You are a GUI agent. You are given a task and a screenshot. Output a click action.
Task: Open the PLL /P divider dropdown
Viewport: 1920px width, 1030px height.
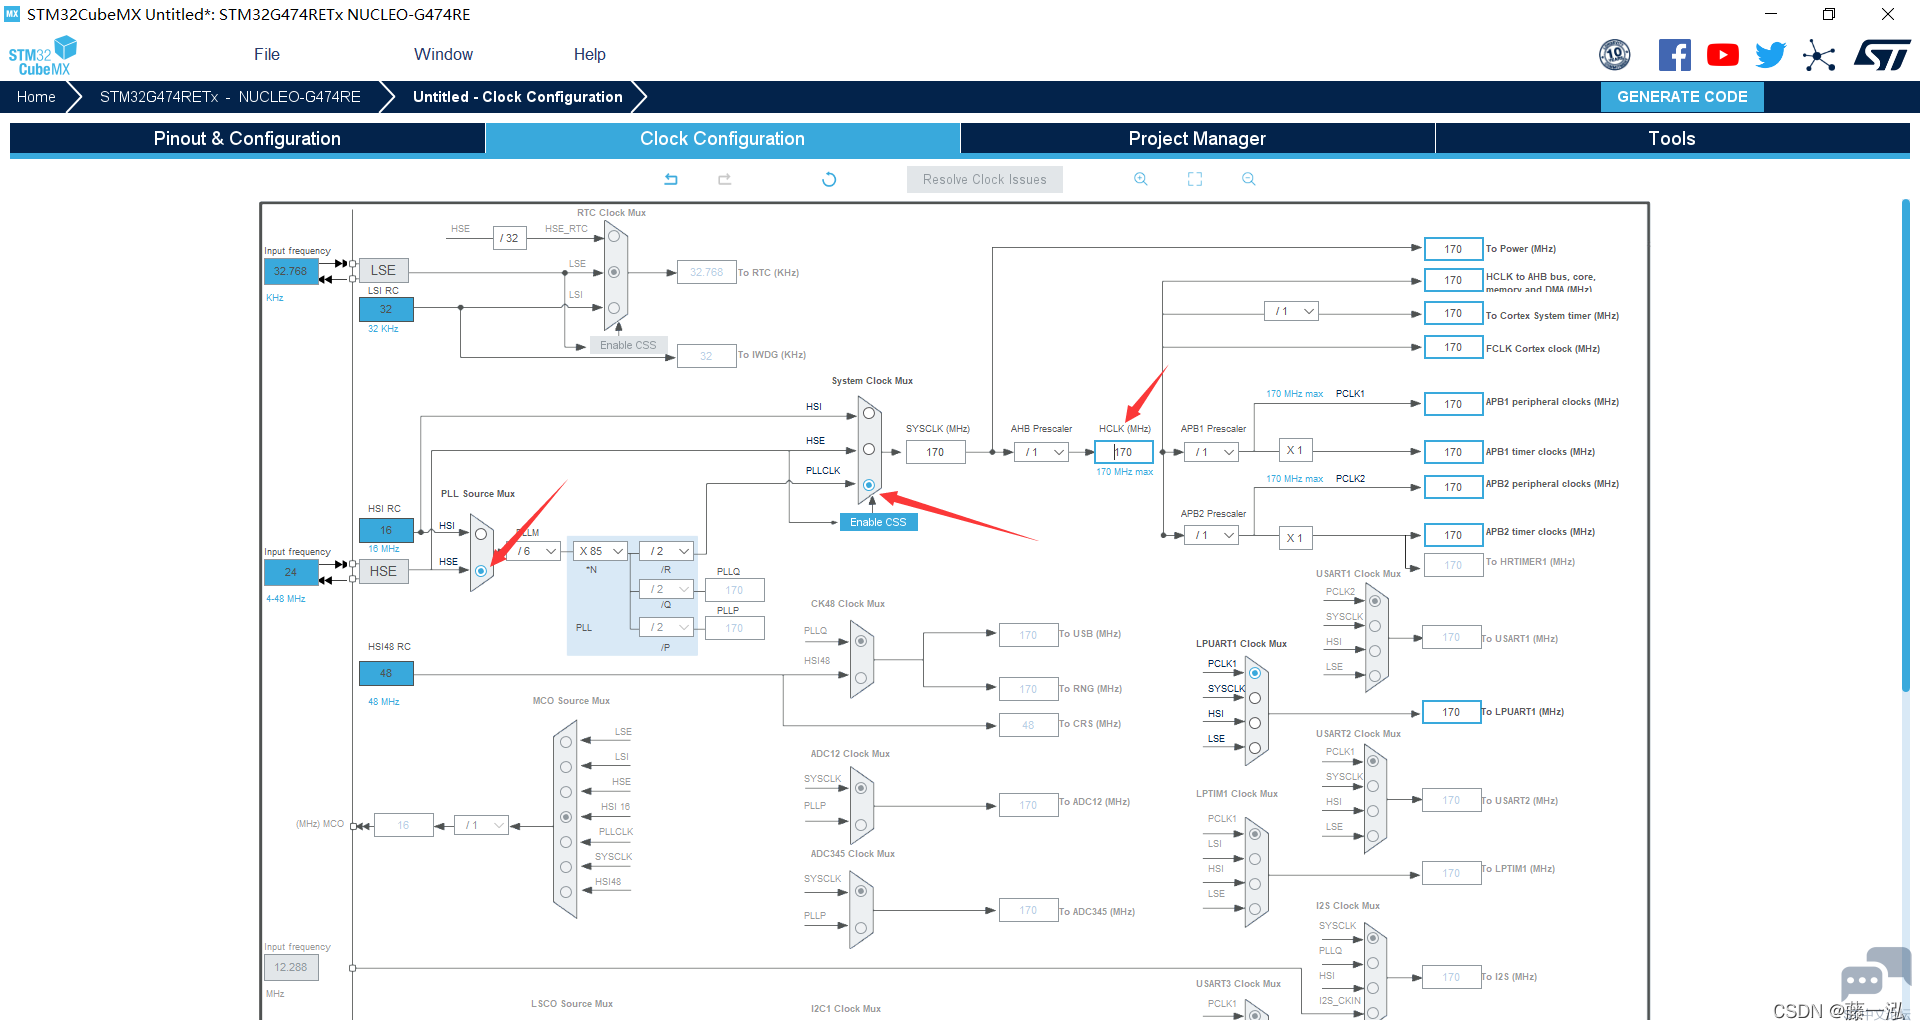click(667, 627)
